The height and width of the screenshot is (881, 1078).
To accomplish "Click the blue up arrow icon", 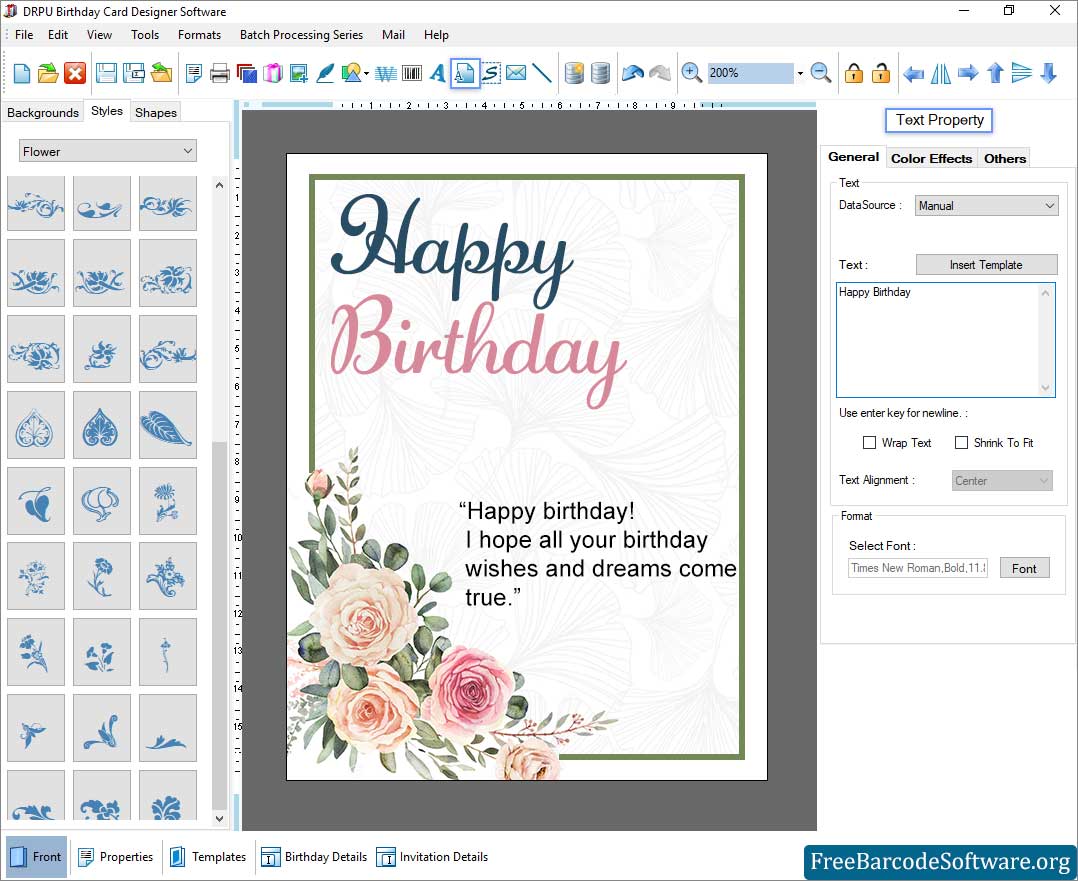I will coord(995,73).
